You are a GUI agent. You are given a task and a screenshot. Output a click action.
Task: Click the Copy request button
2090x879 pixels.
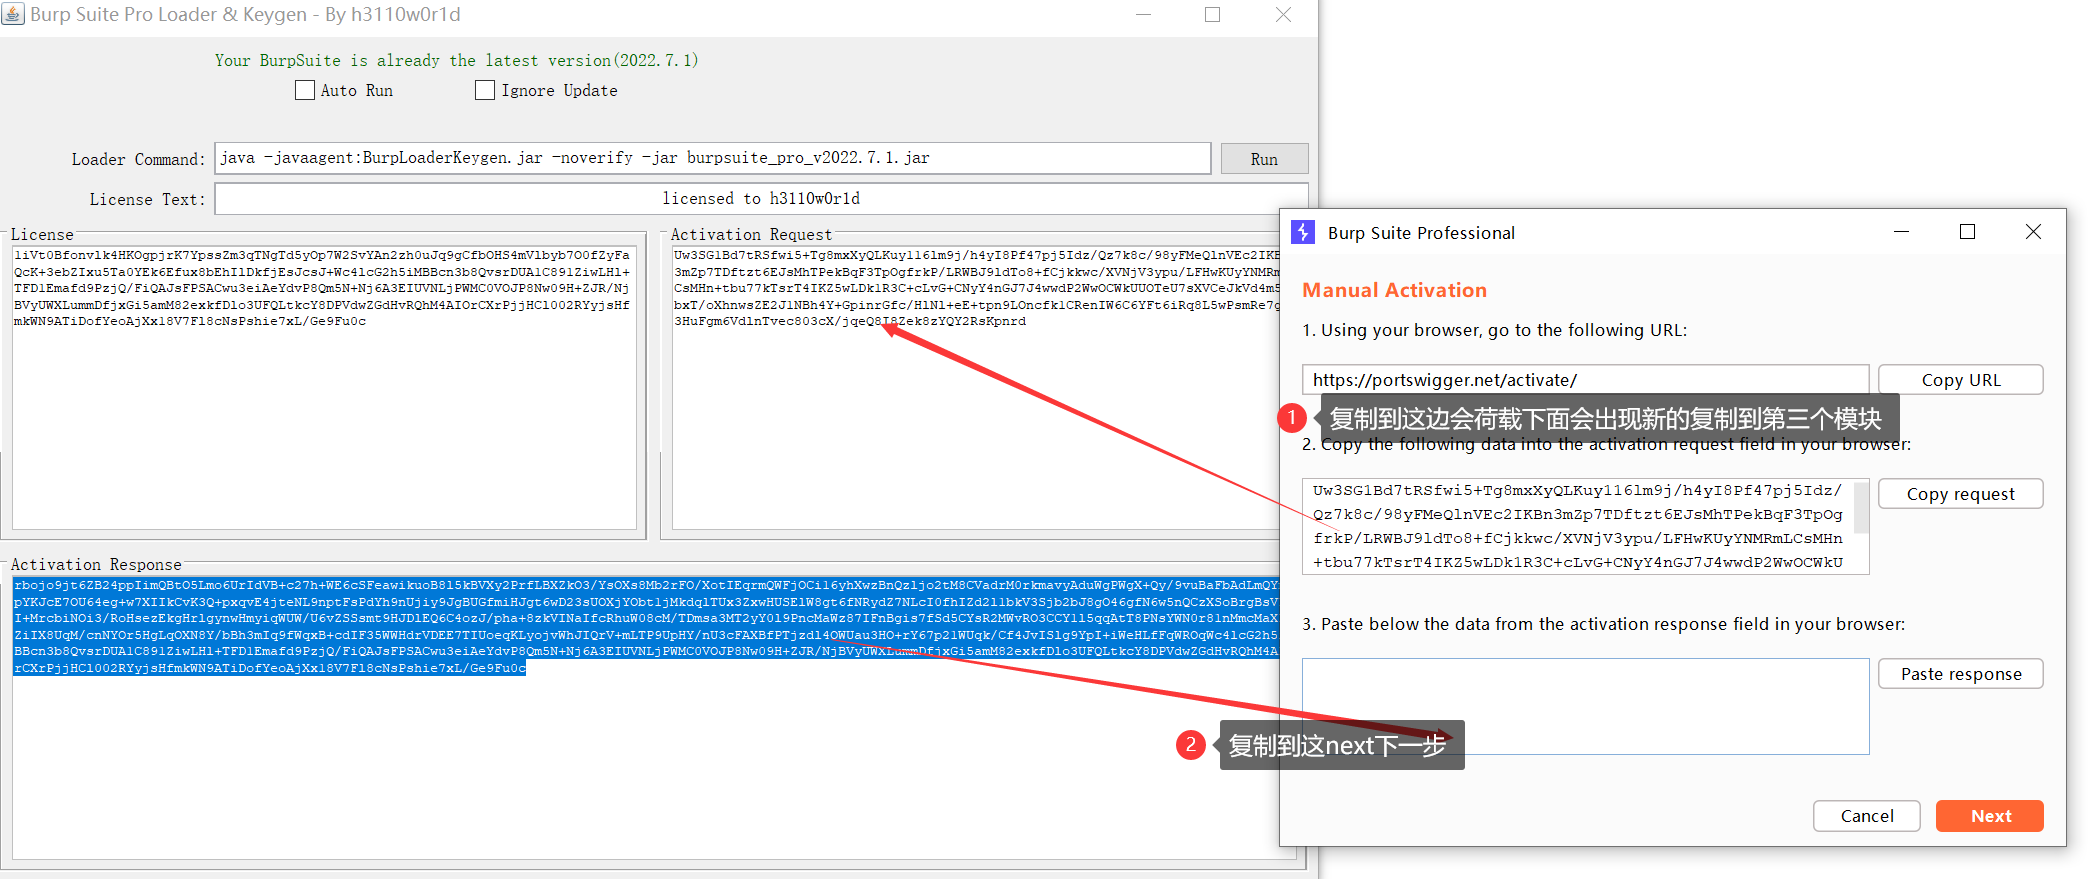tap(1960, 494)
